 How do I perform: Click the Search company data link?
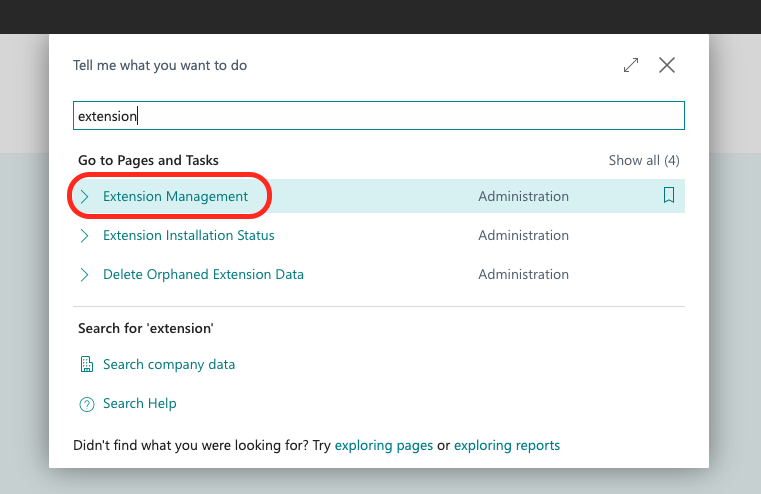tap(169, 365)
